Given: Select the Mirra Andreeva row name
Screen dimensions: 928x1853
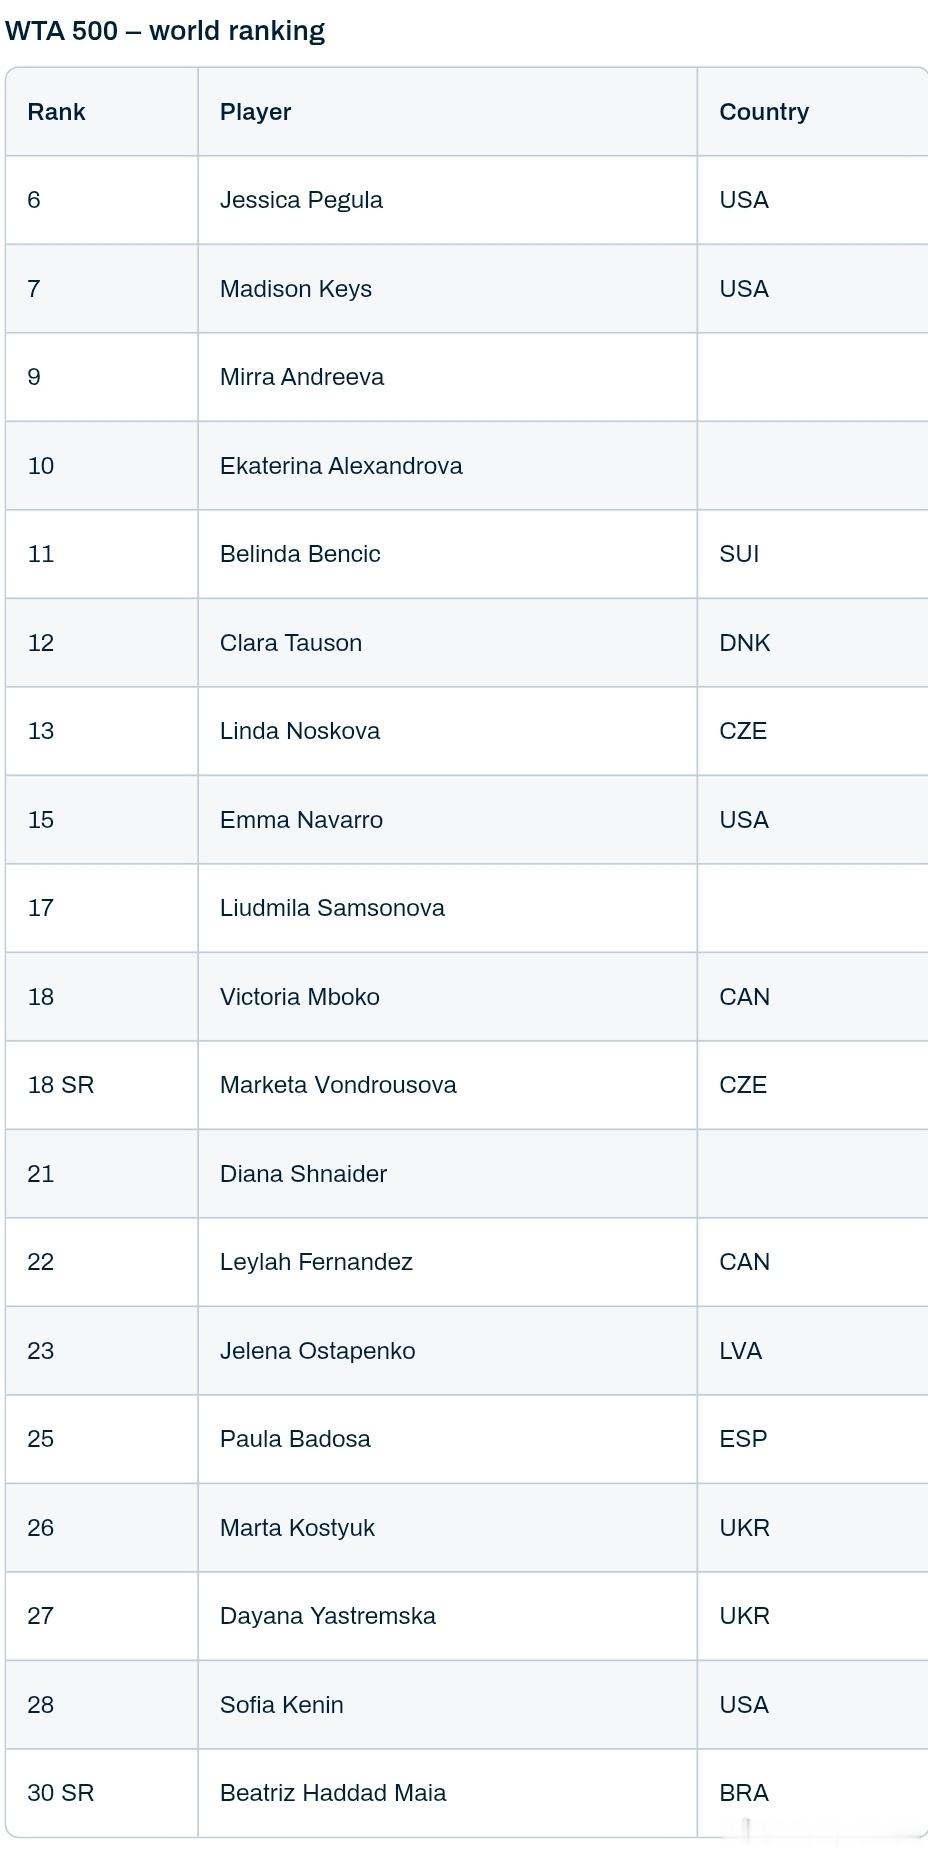Looking at the screenshot, I should point(301,377).
